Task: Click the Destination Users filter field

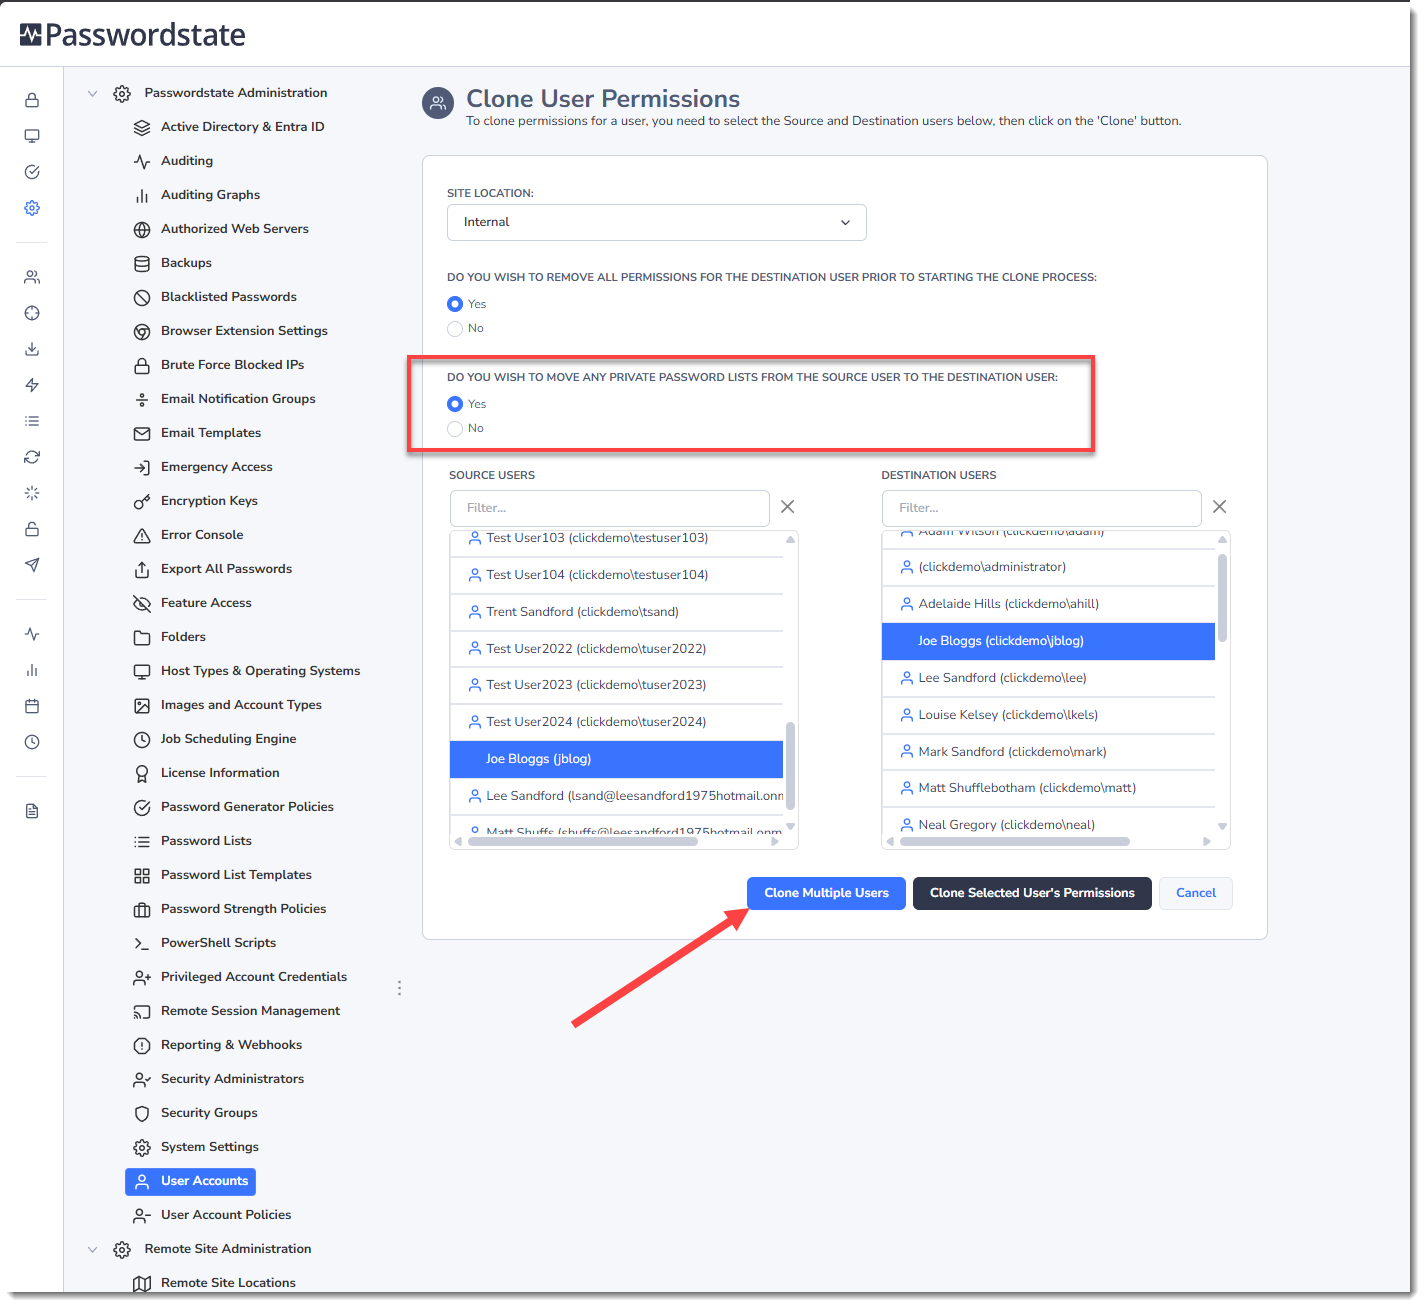Action: tap(1042, 508)
